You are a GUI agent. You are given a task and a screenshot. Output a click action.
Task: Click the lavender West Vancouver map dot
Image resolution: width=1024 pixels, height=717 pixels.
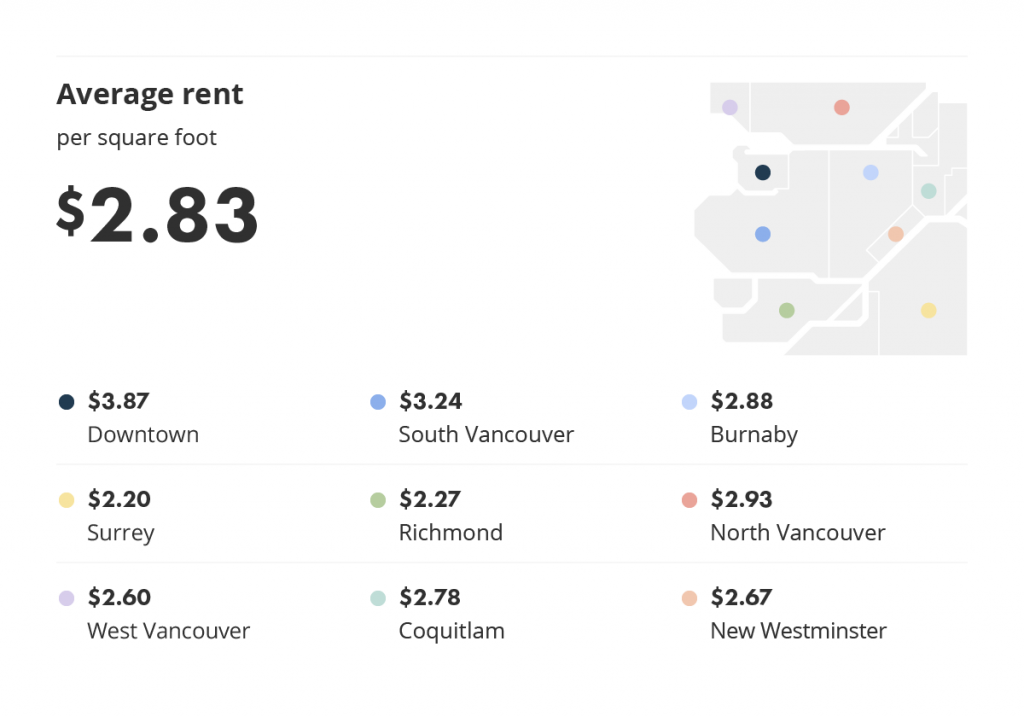tap(729, 107)
